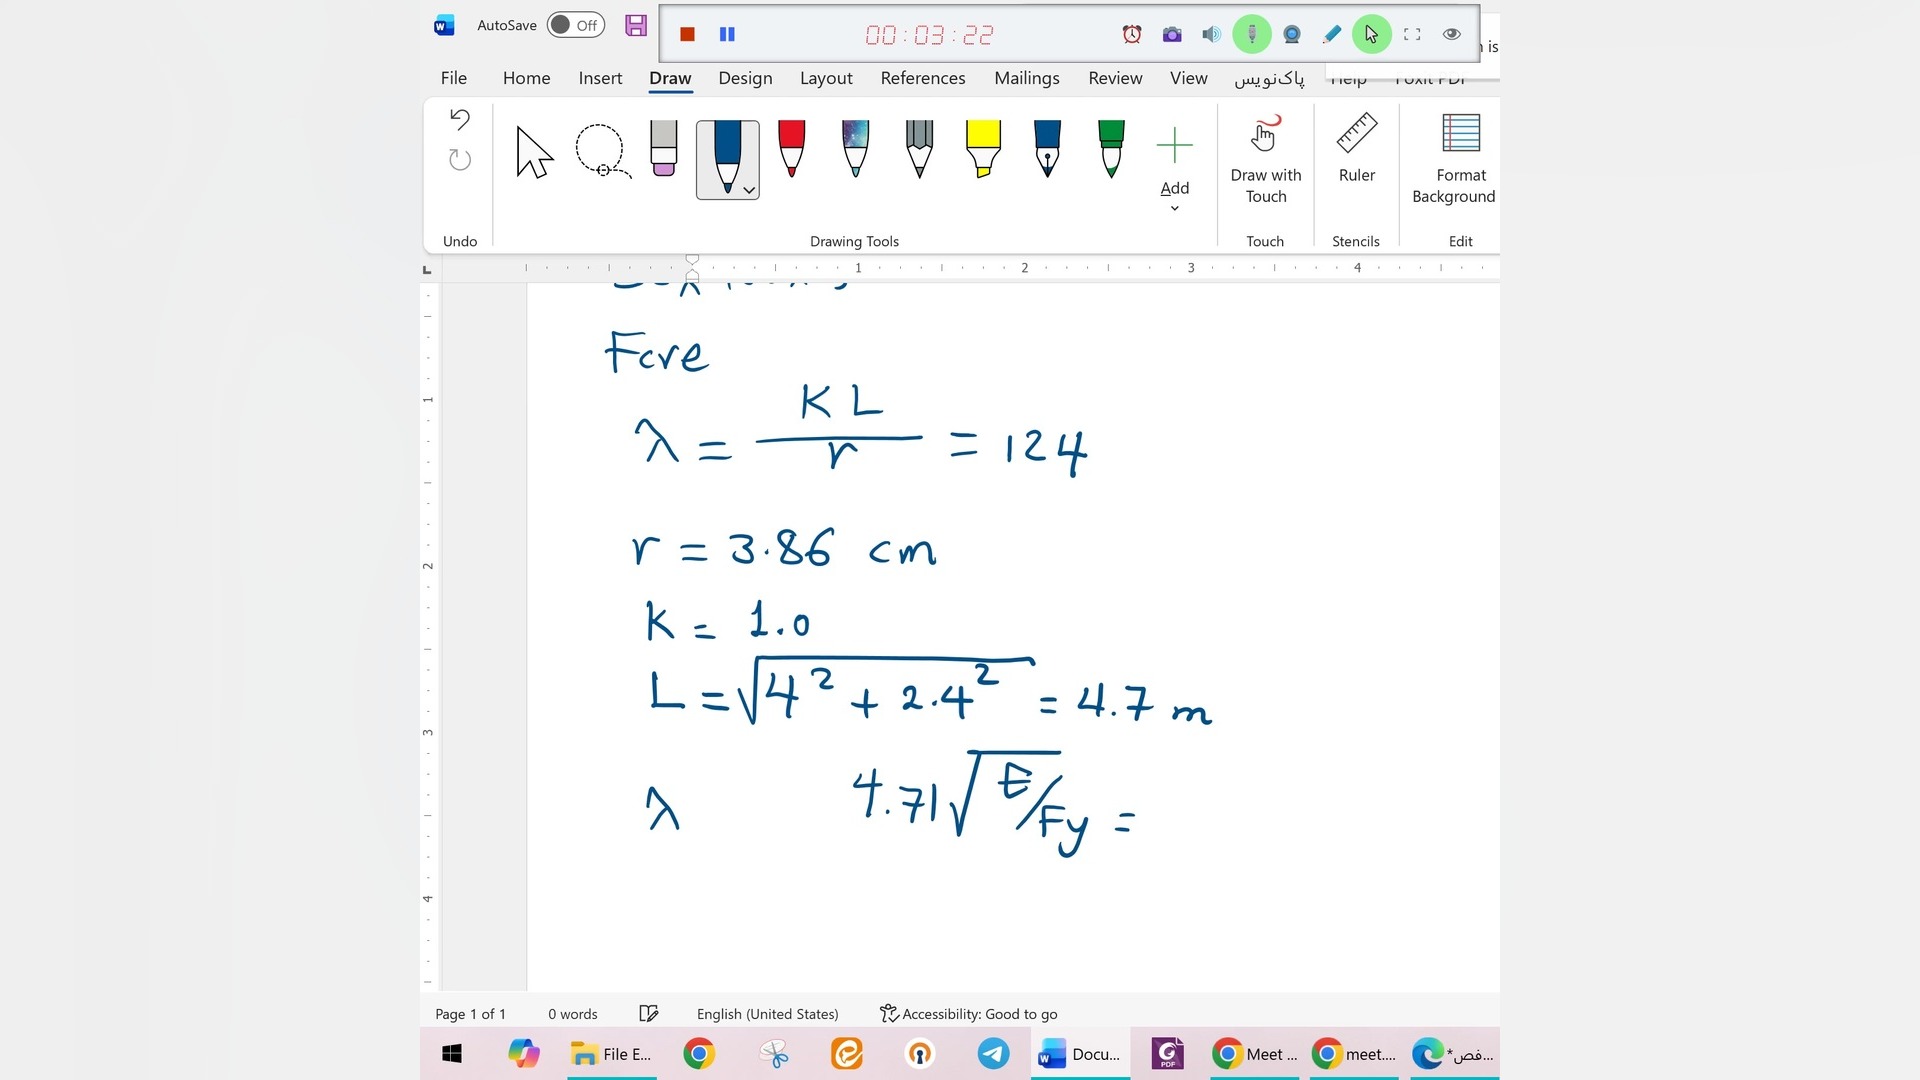
Task: Select the Lasso Select tool
Action: pyautogui.click(x=602, y=151)
